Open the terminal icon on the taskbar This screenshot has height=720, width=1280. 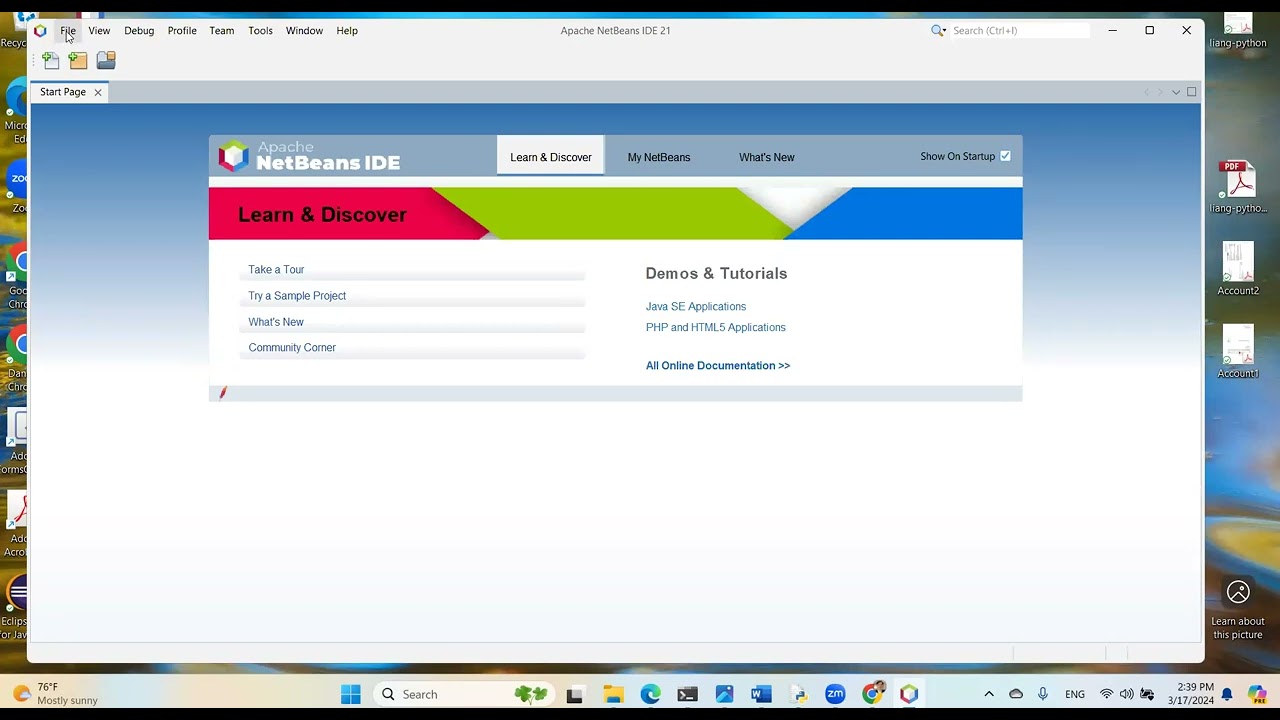[687, 694]
